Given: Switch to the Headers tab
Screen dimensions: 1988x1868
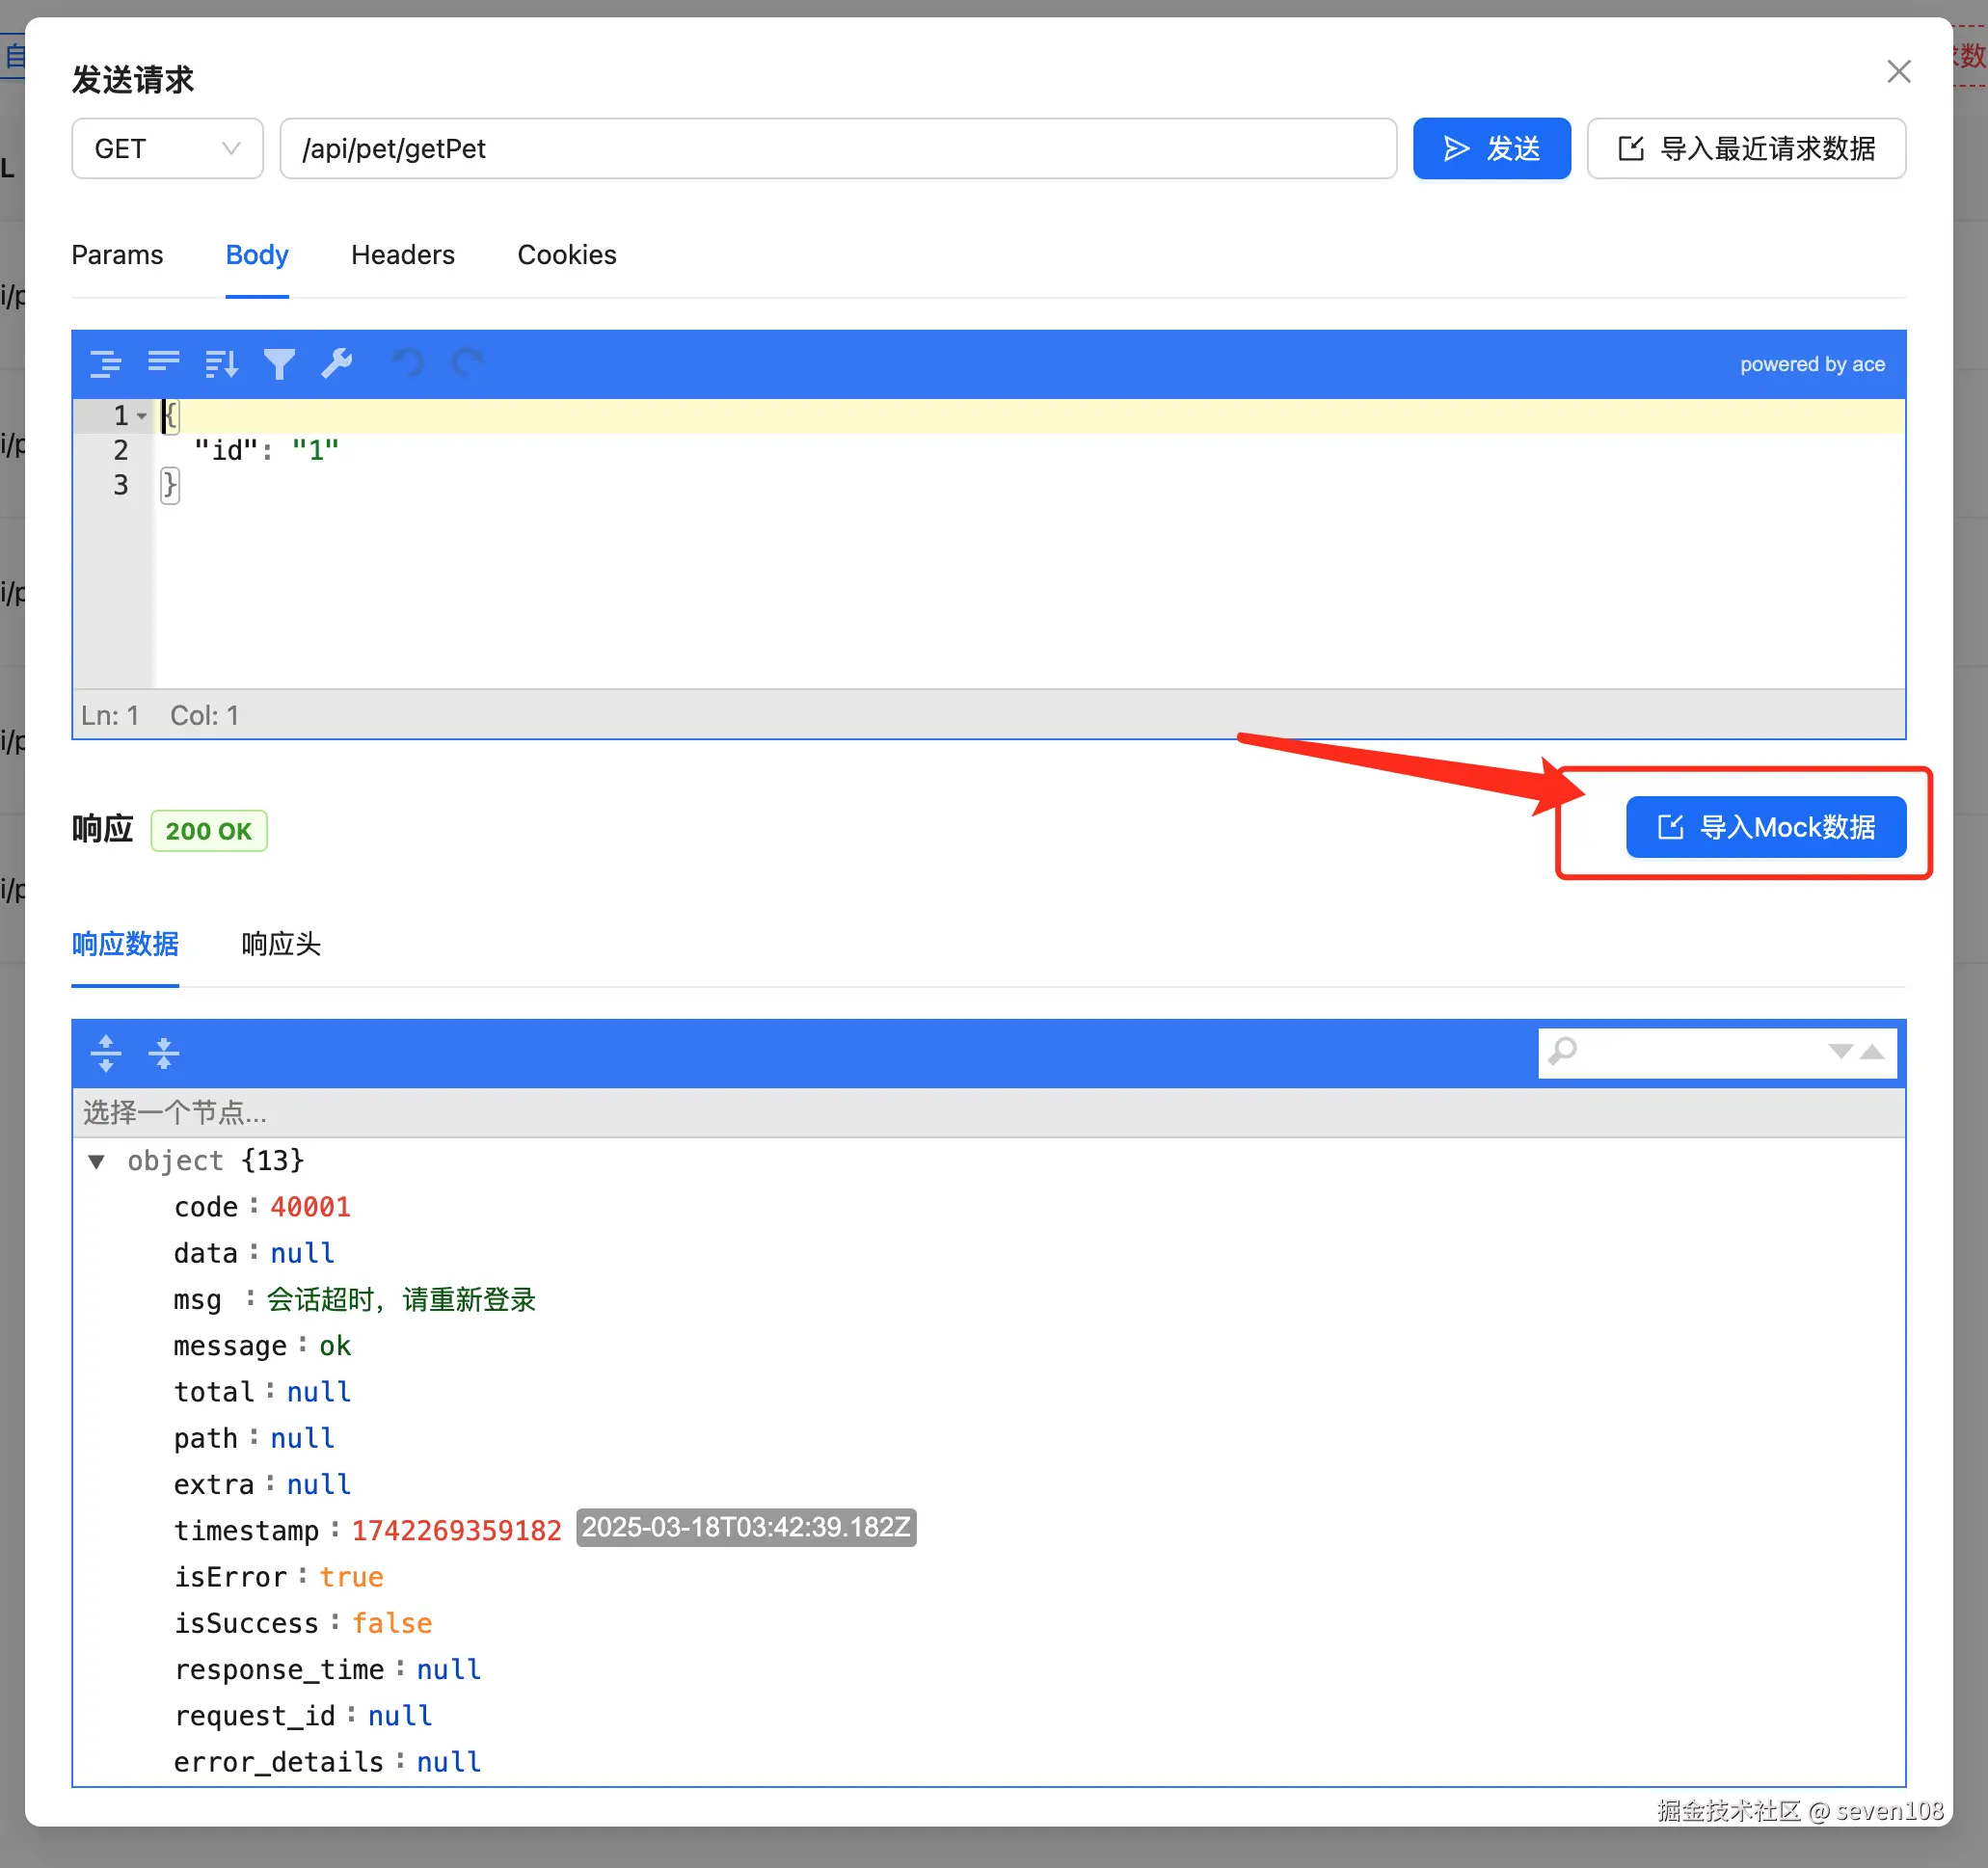Looking at the screenshot, I should coord(402,255).
